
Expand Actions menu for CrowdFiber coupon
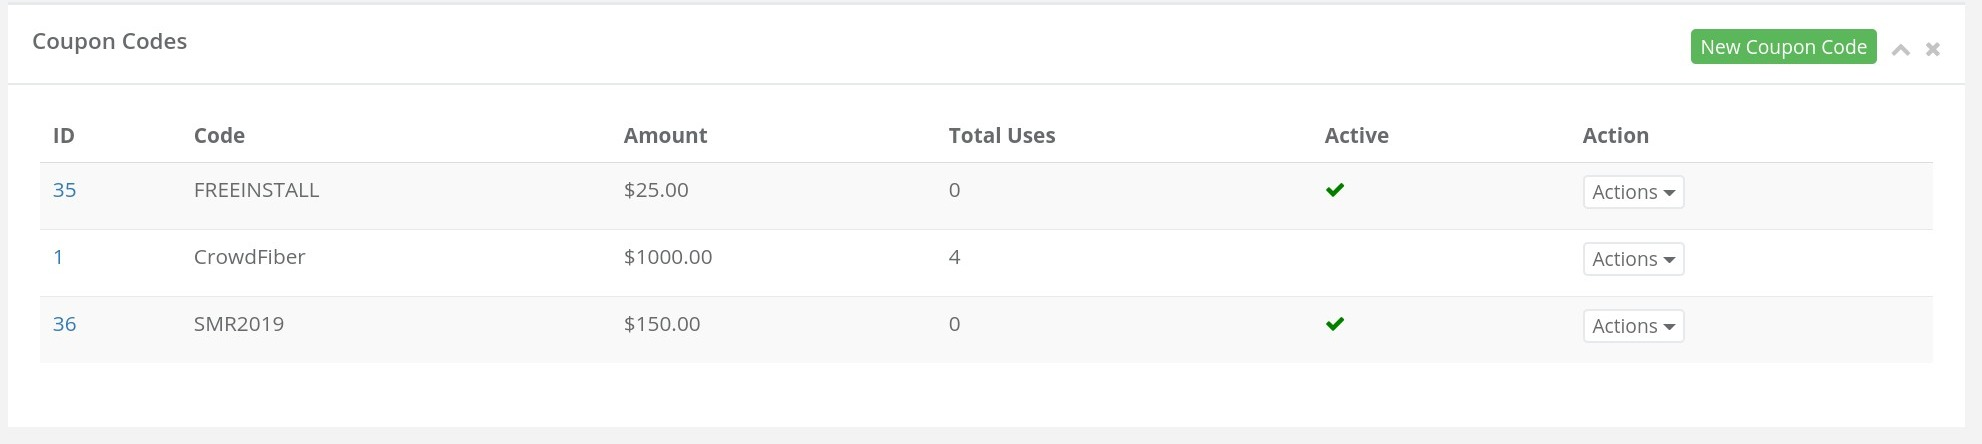[x=1633, y=259]
